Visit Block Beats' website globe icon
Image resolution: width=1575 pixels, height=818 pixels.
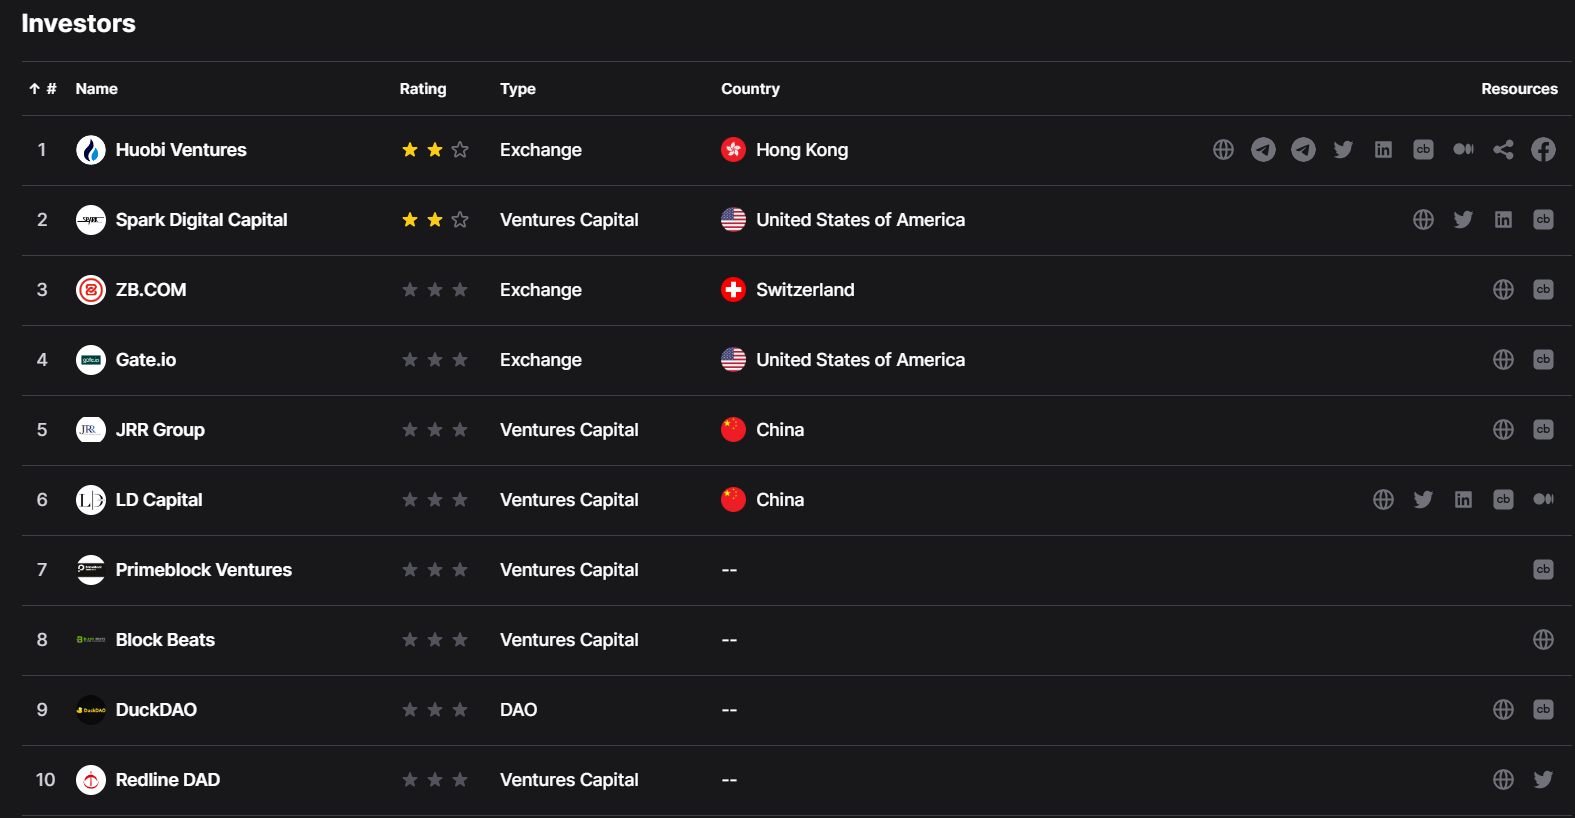tap(1543, 640)
